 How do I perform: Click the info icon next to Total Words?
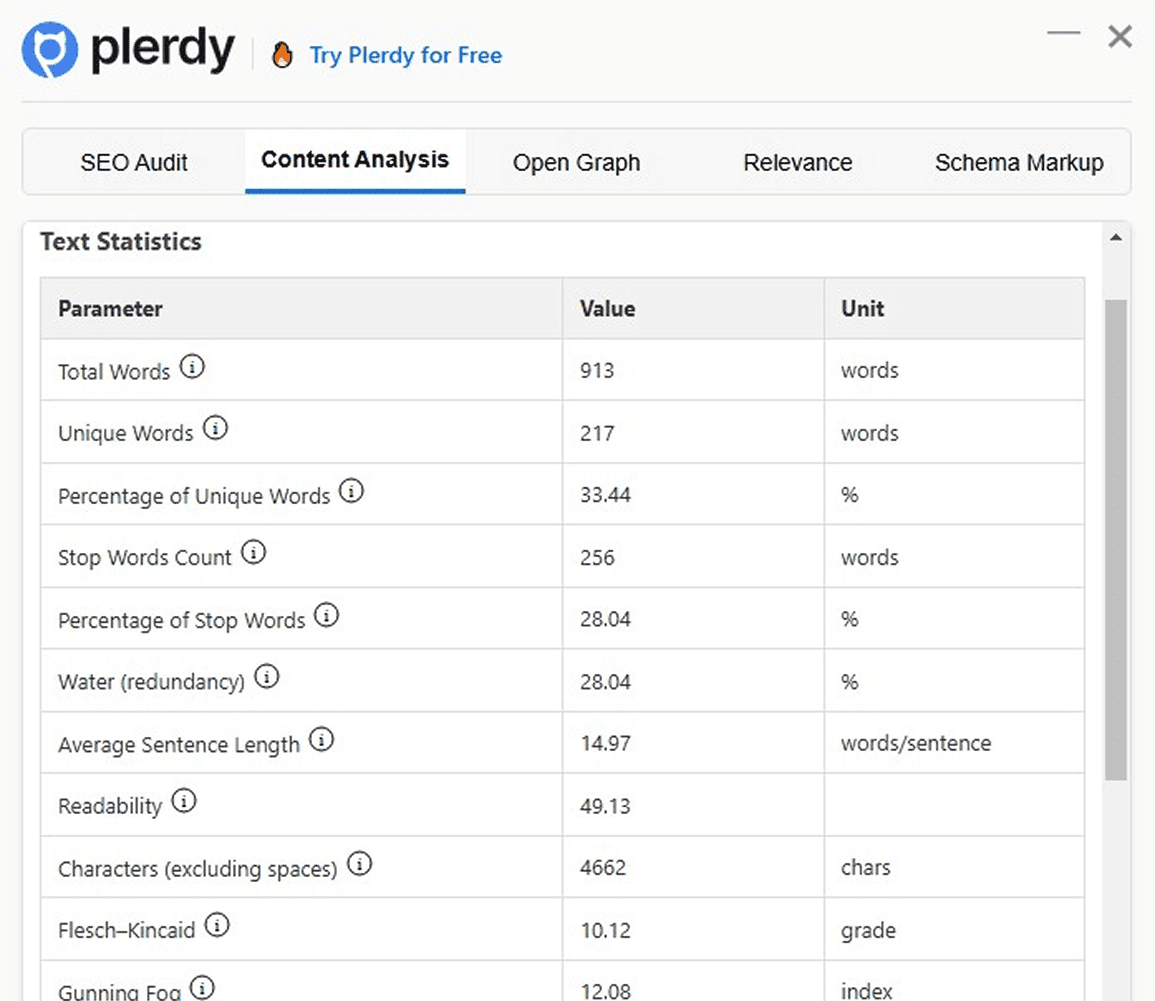[192, 368]
